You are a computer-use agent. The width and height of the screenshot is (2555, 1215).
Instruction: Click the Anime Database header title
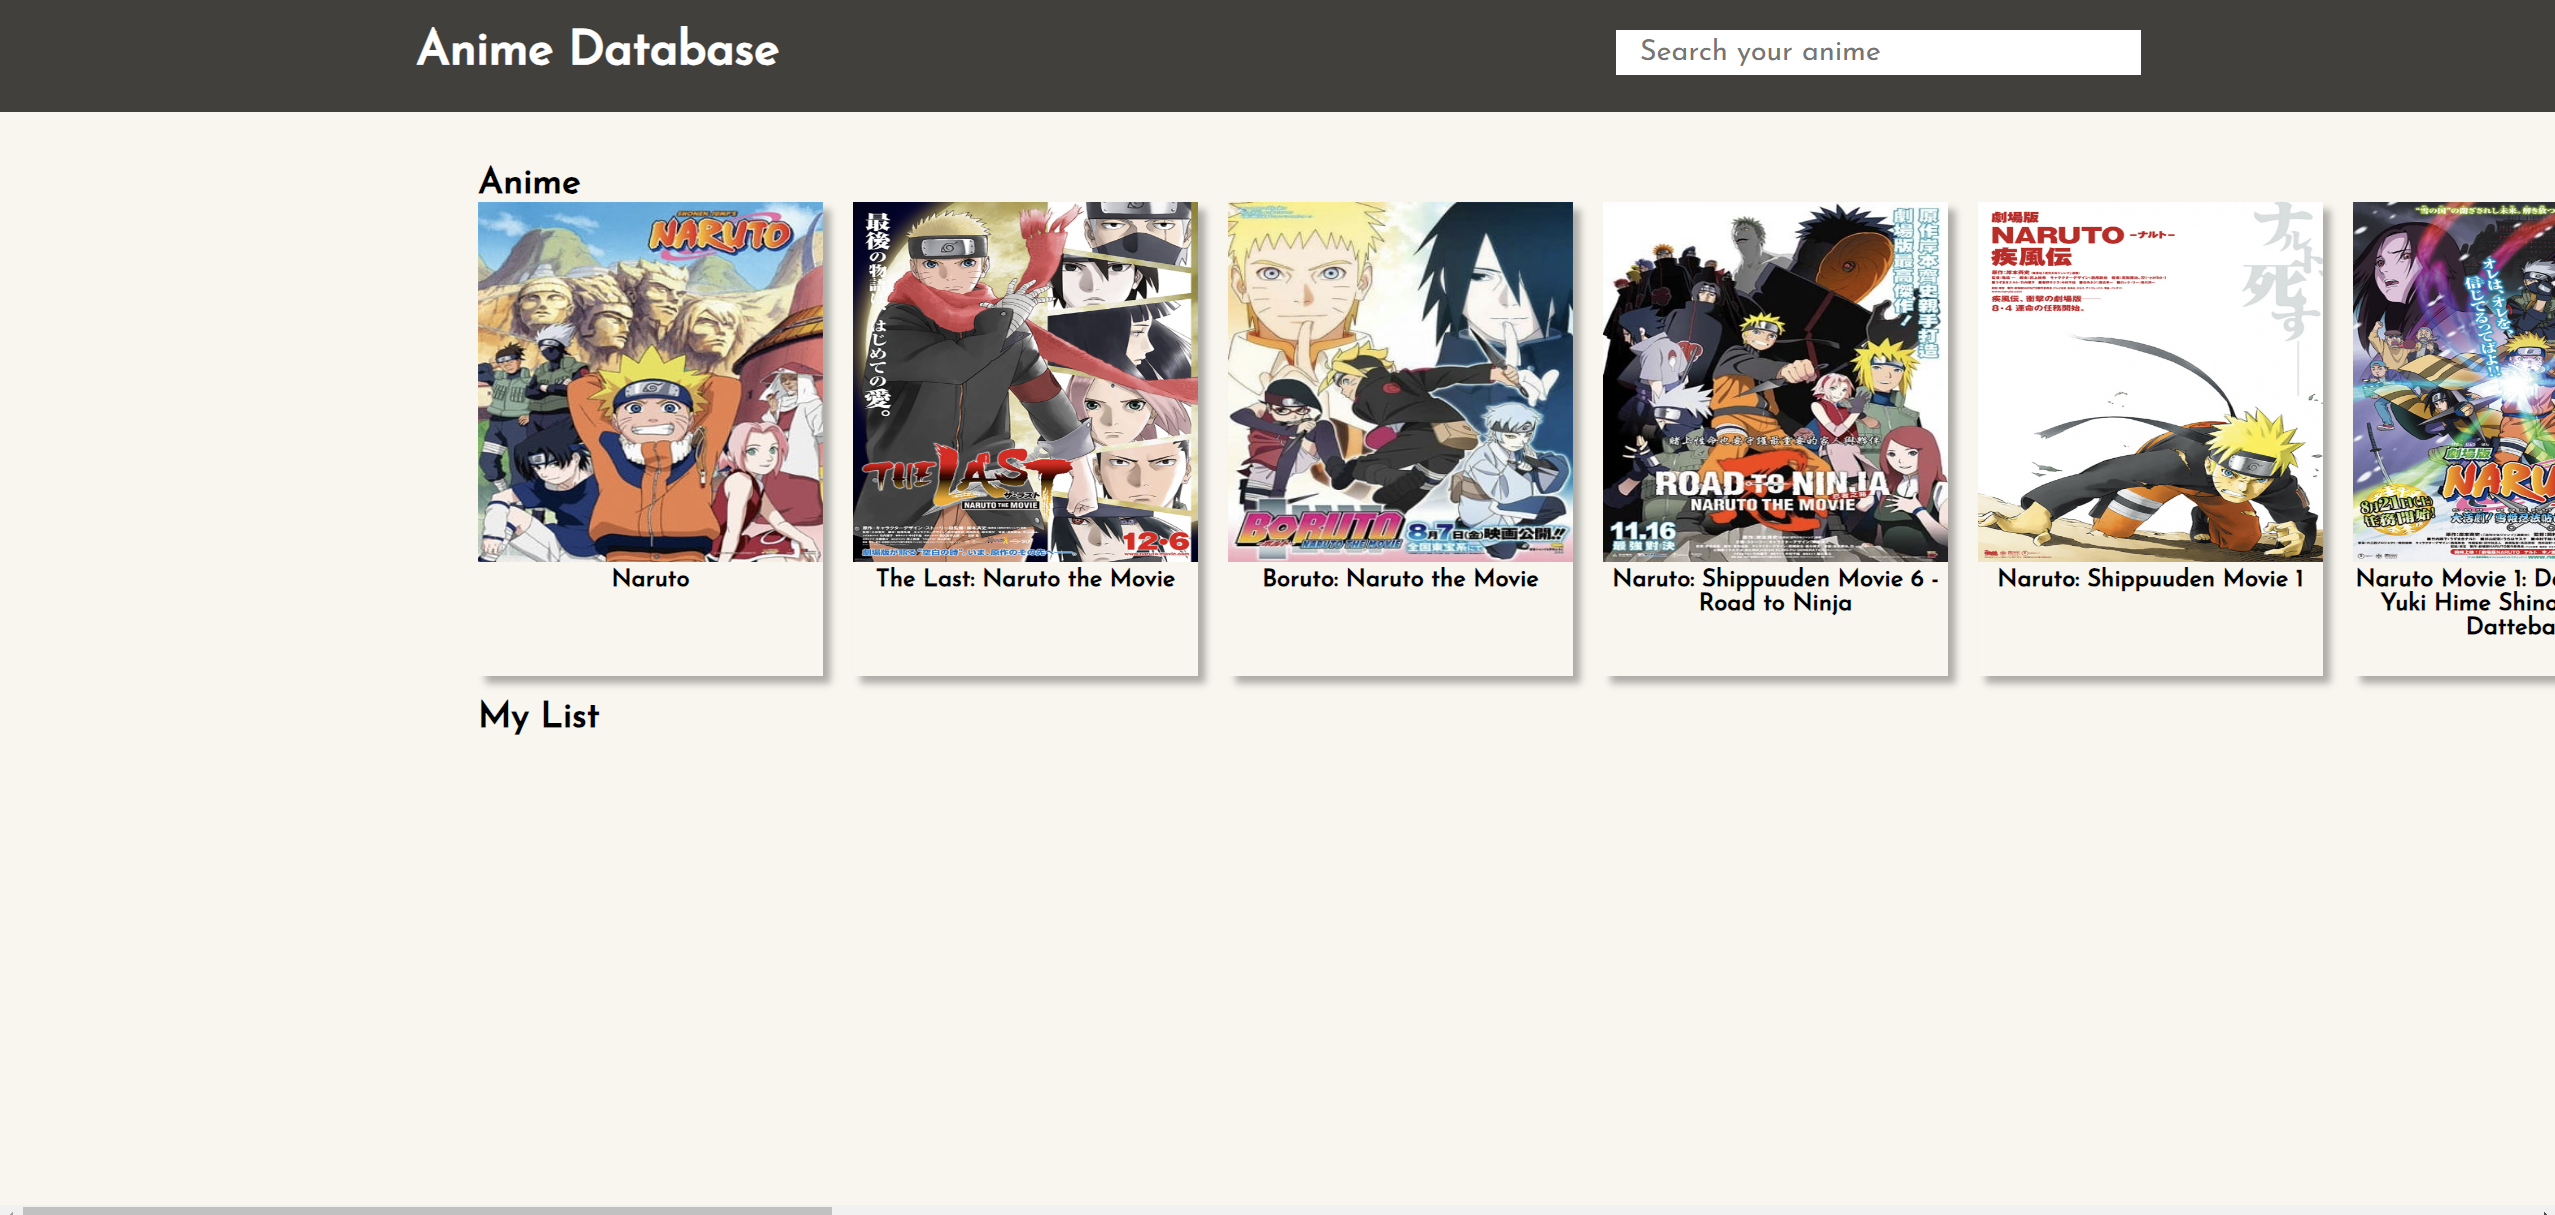596,49
